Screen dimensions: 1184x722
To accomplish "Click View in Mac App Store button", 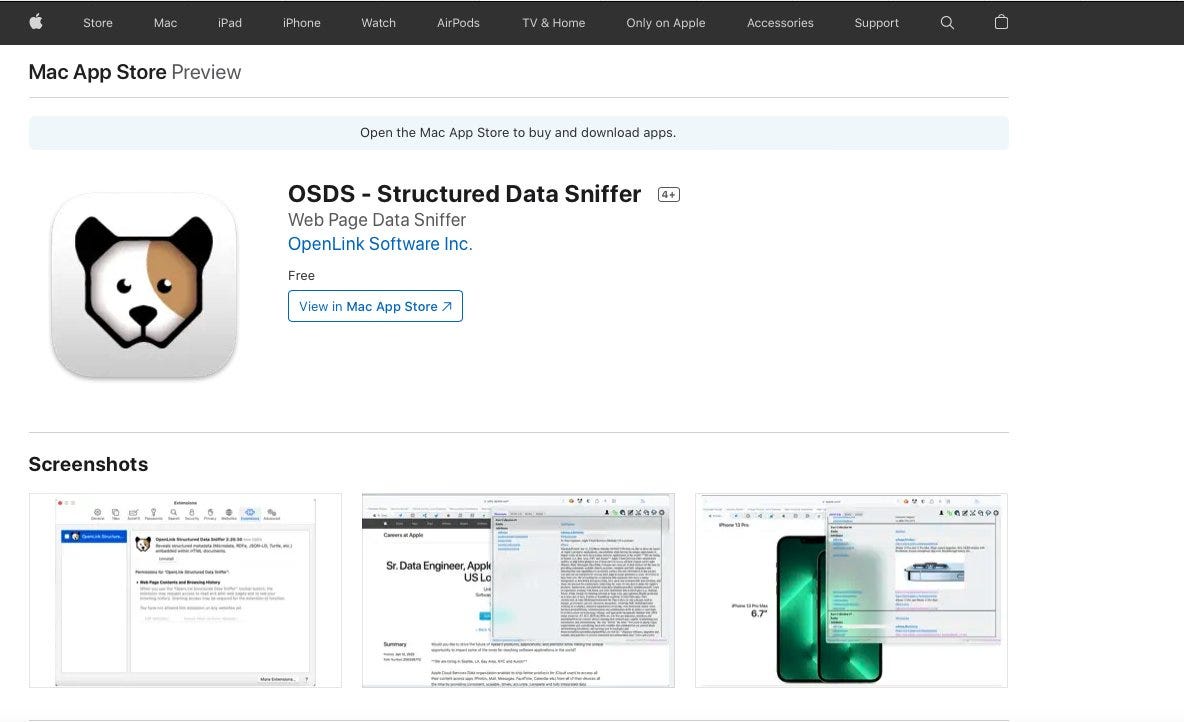I will click(375, 306).
